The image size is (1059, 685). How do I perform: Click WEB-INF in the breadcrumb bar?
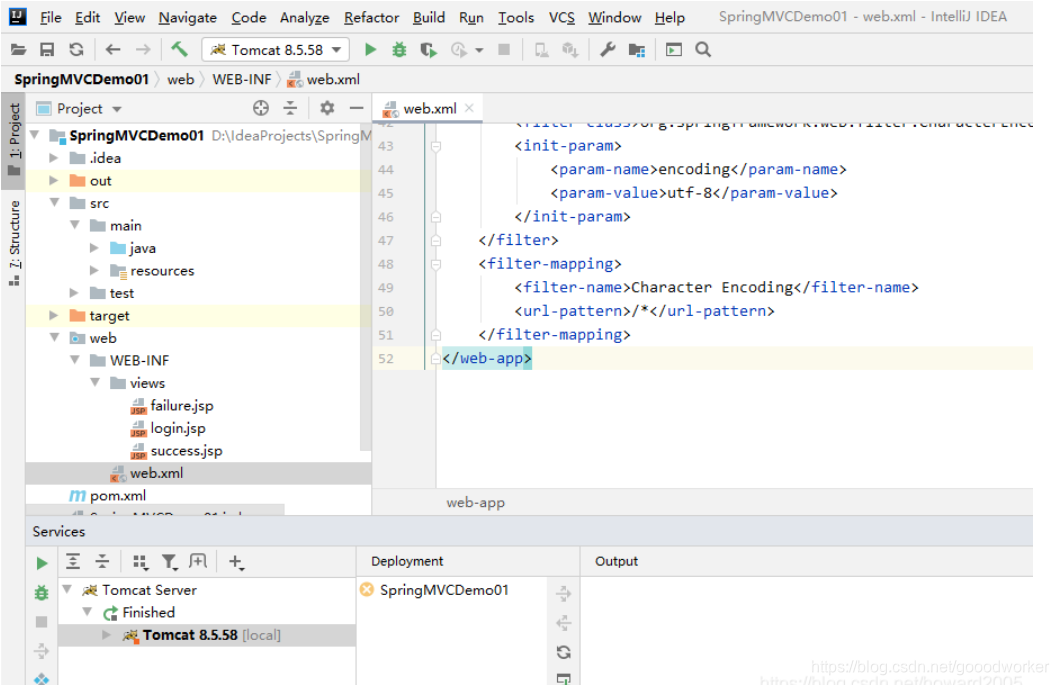242,79
